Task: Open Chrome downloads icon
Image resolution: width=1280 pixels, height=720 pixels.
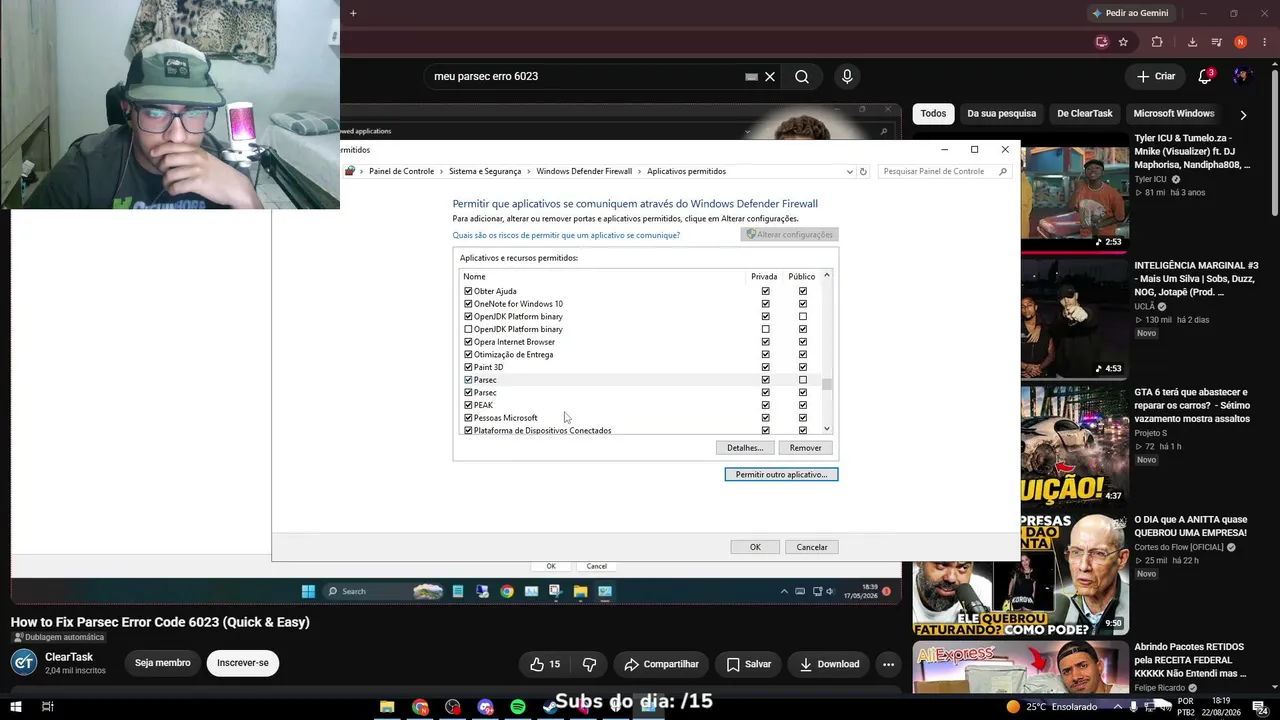Action: (x=1192, y=42)
